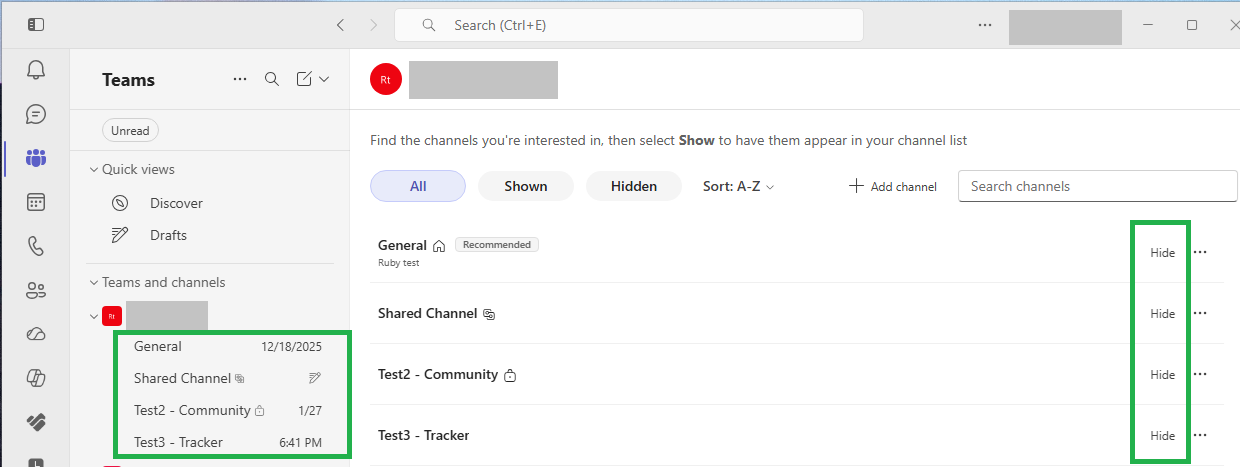
Task: Hide the Shared Channel
Action: (1162, 314)
